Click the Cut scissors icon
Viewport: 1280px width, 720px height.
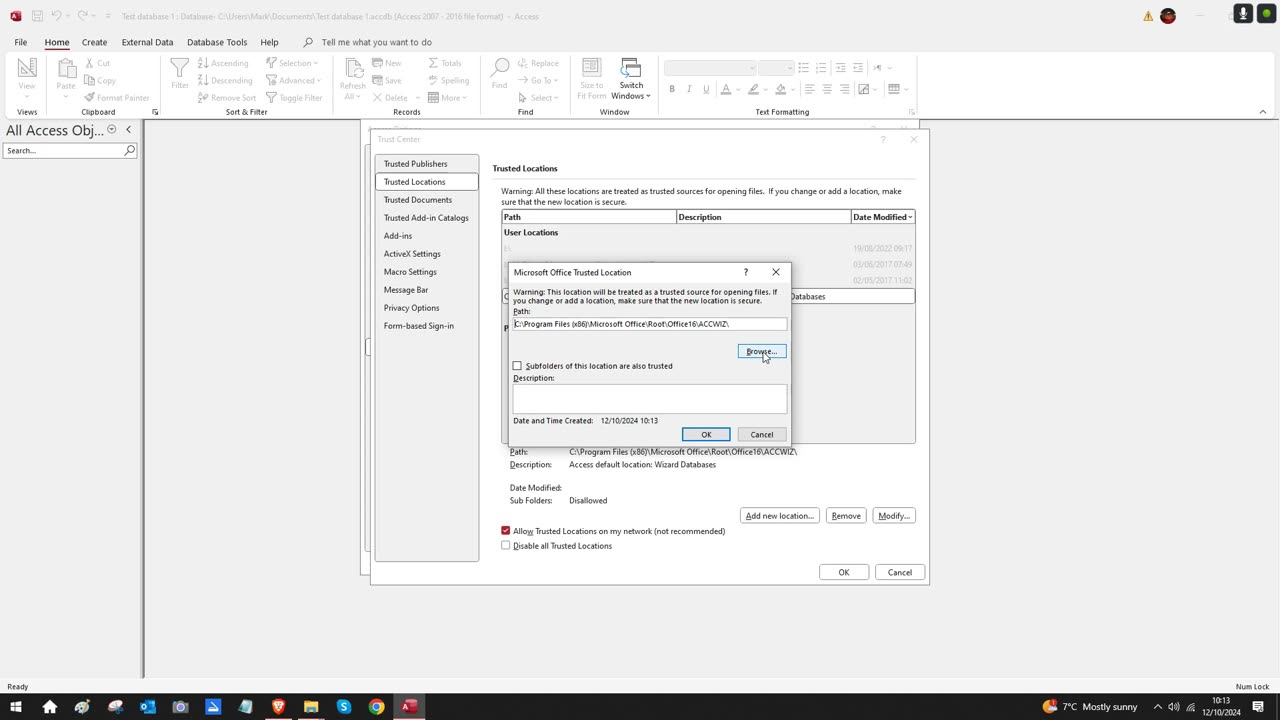(x=90, y=63)
